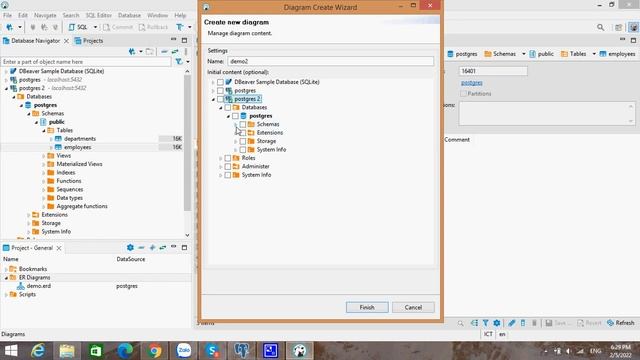Image resolution: width=640 pixels, height=360 pixels.
Task: Expand DBeaver Sample Database in the wizard tree
Action: (213, 82)
